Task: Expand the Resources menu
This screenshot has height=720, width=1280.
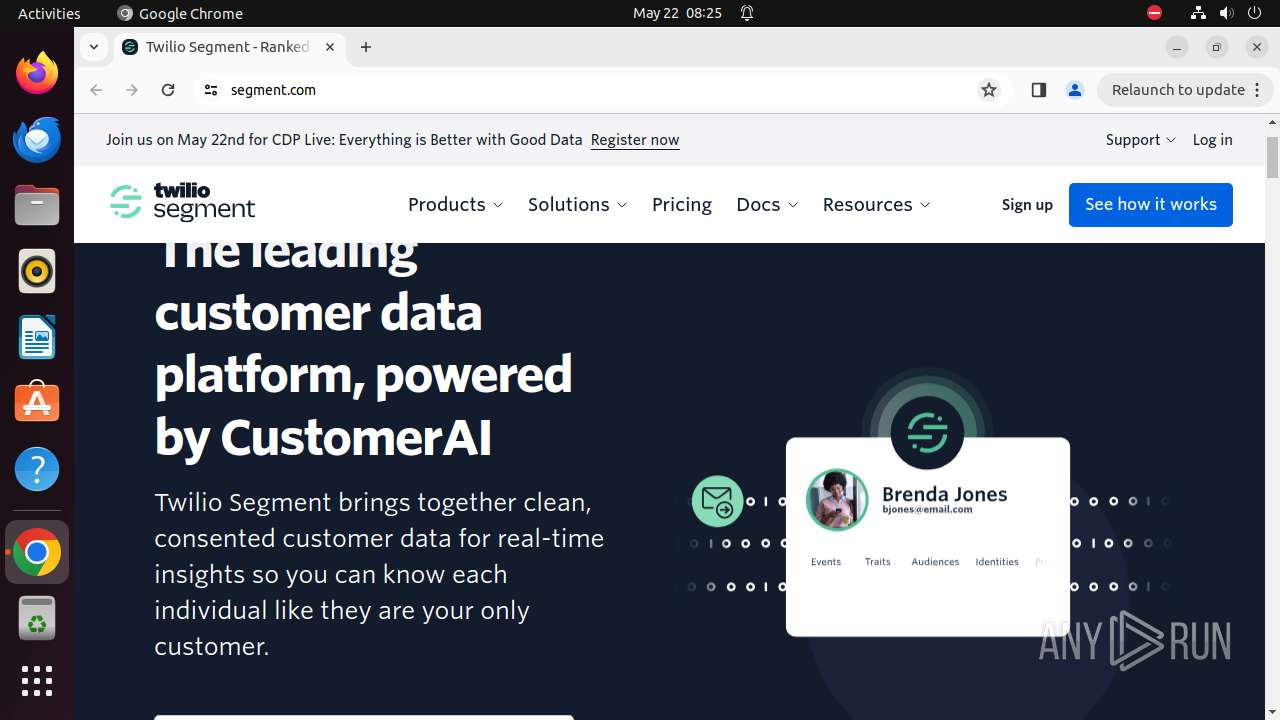Action: (876, 204)
